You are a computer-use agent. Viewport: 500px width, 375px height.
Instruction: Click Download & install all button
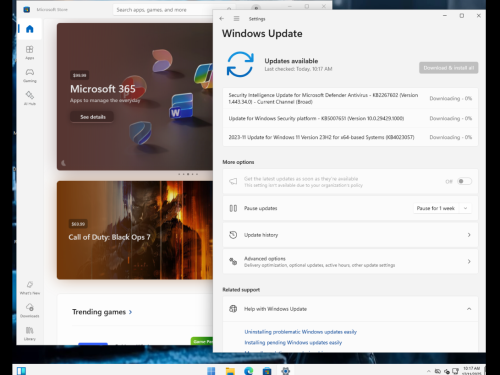point(449,68)
